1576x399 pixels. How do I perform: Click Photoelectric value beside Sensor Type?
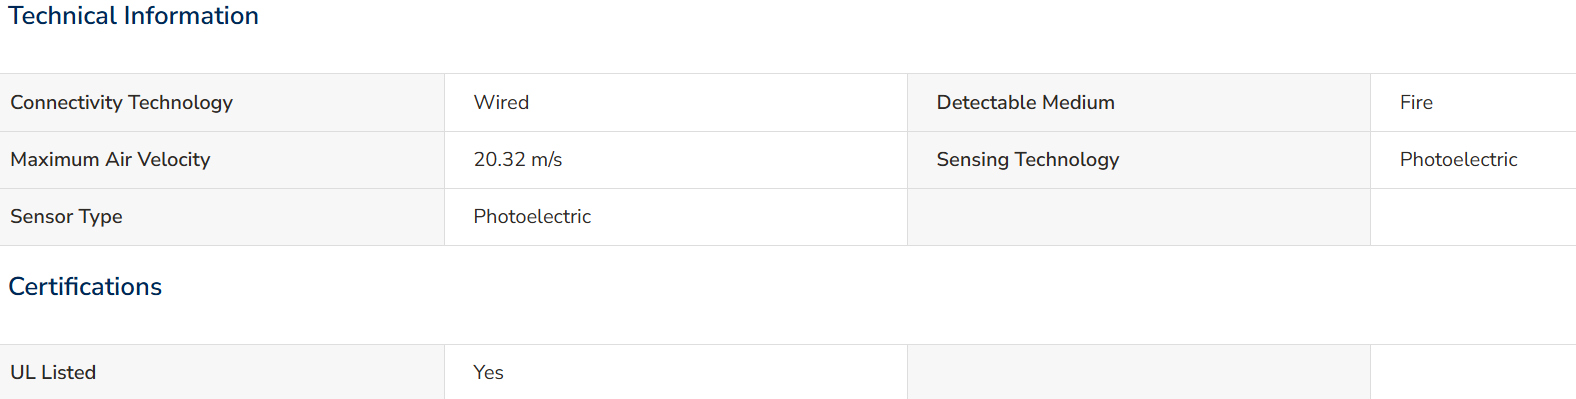click(532, 217)
